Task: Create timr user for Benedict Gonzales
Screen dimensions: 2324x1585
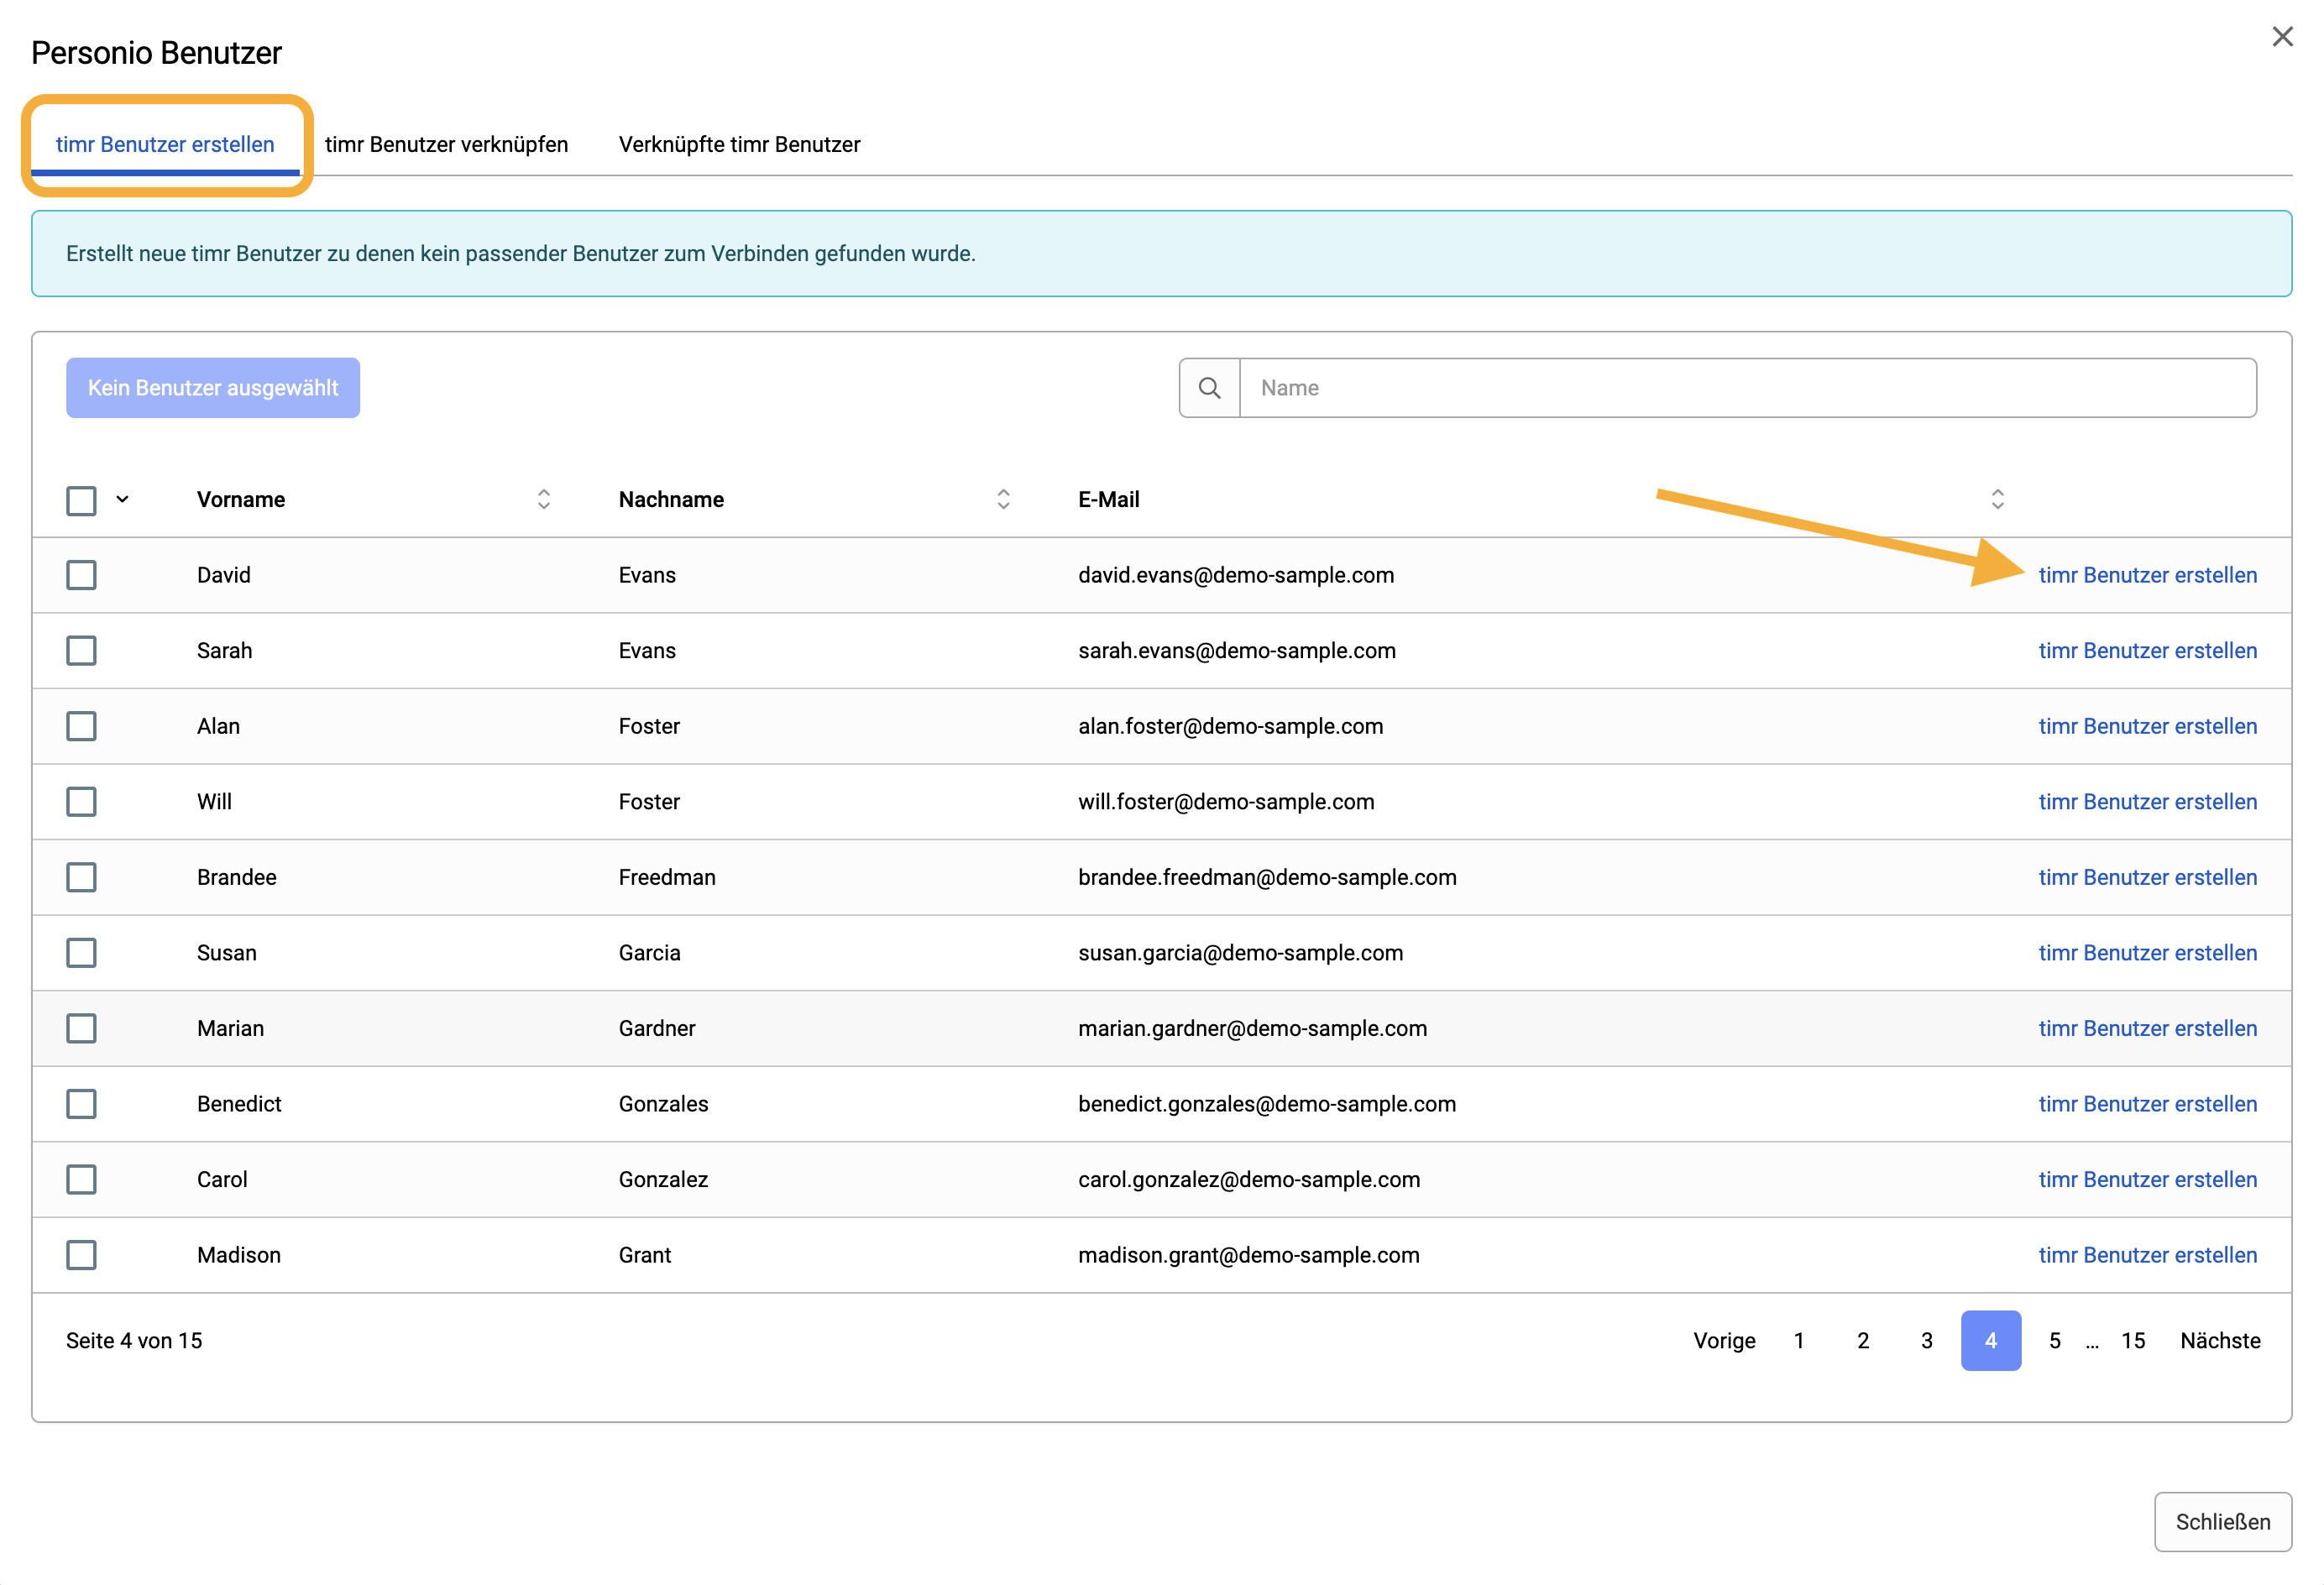Action: [2147, 1104]
